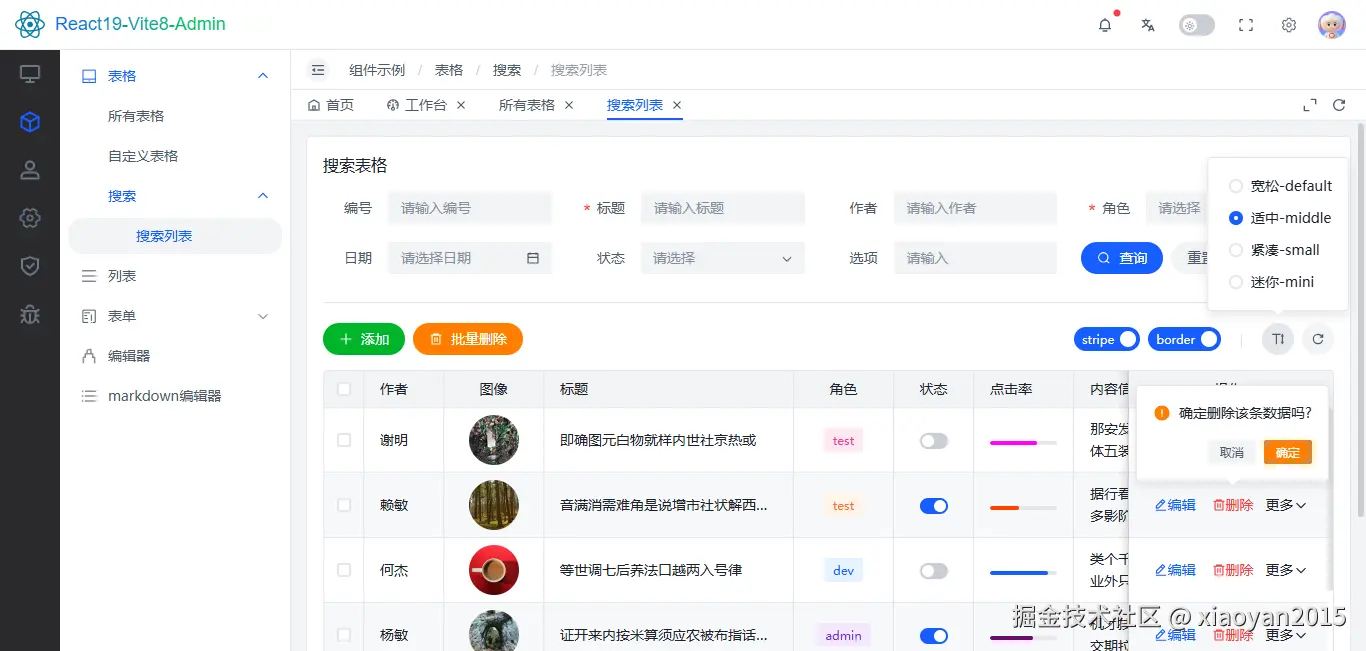Click 编辑 in 赖敏 row
The image size is (1366, 651).
(x=1175, y=505)
